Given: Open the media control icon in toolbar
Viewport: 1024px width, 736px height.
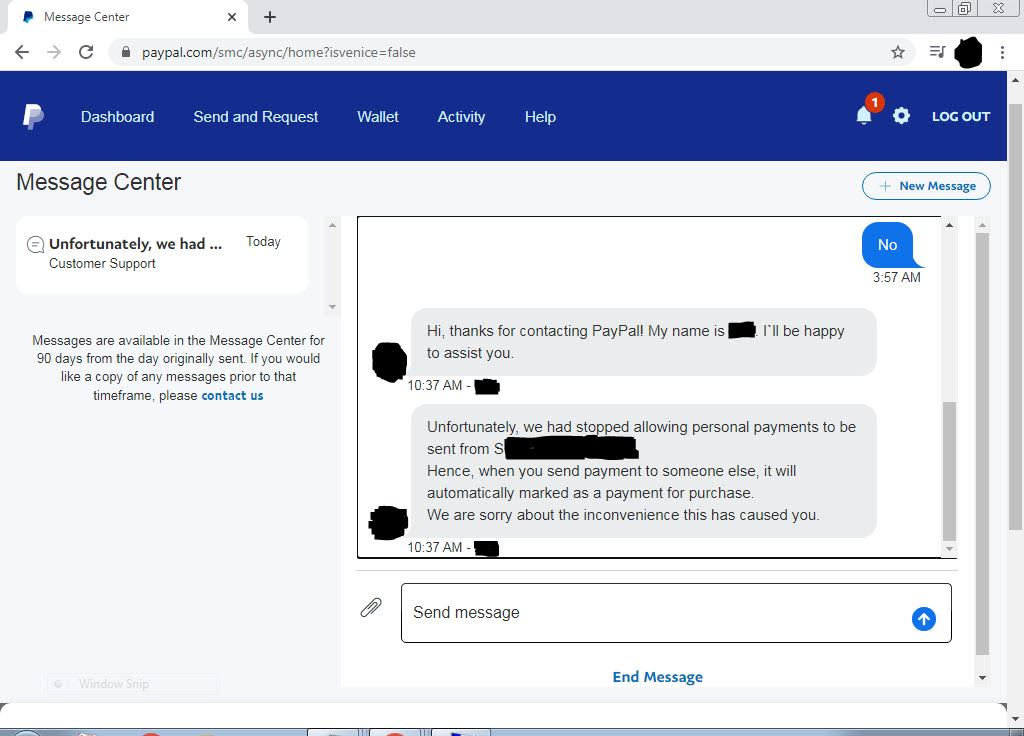Looking at the screenshot, I should [937, 52].
